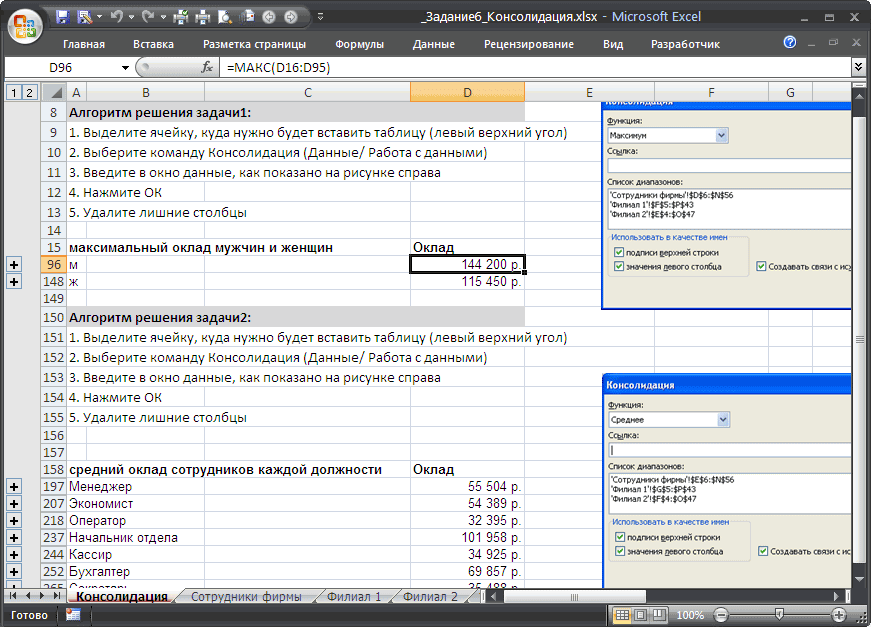Image resolution: width=871 pixels, height=627 pixels.
Task: Open the Office button menu
Action: point(25,26)
